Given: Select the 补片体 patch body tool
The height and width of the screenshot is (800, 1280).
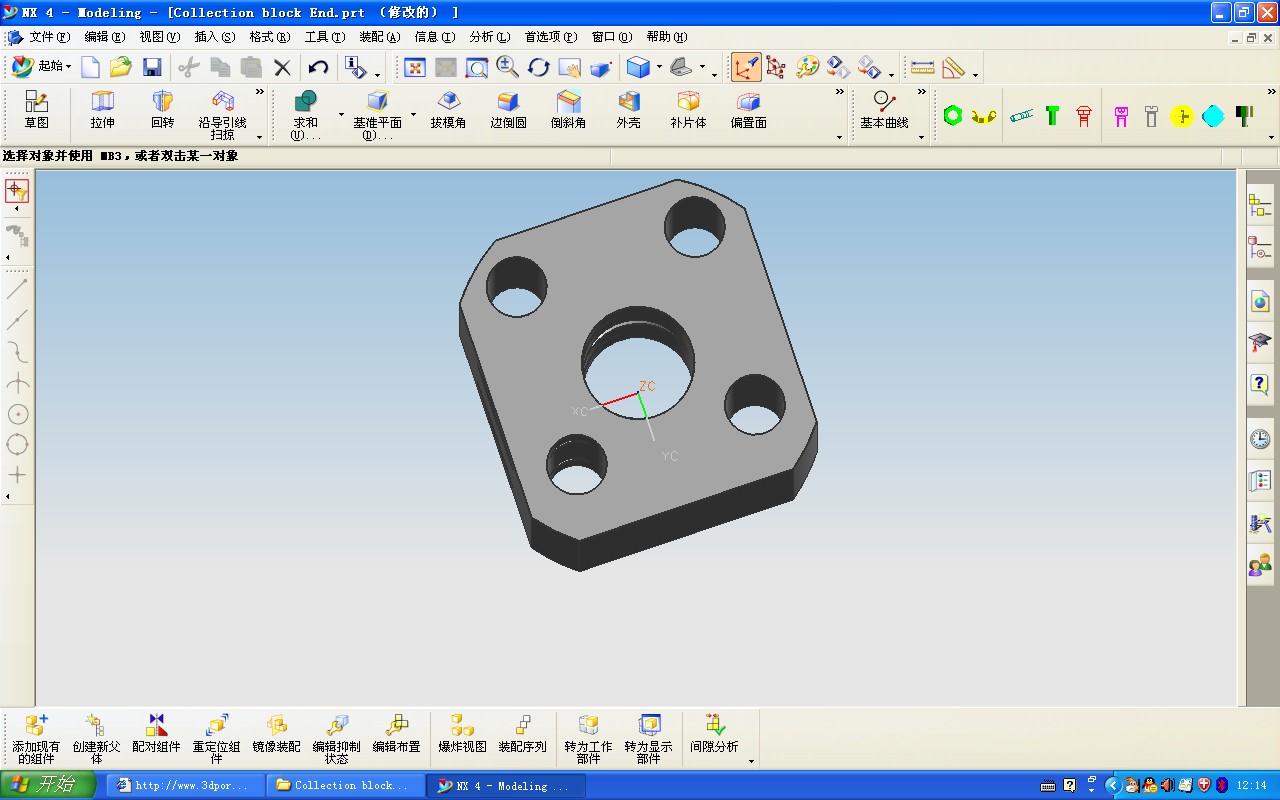Looking at the screenshot, I should point(688,110).
